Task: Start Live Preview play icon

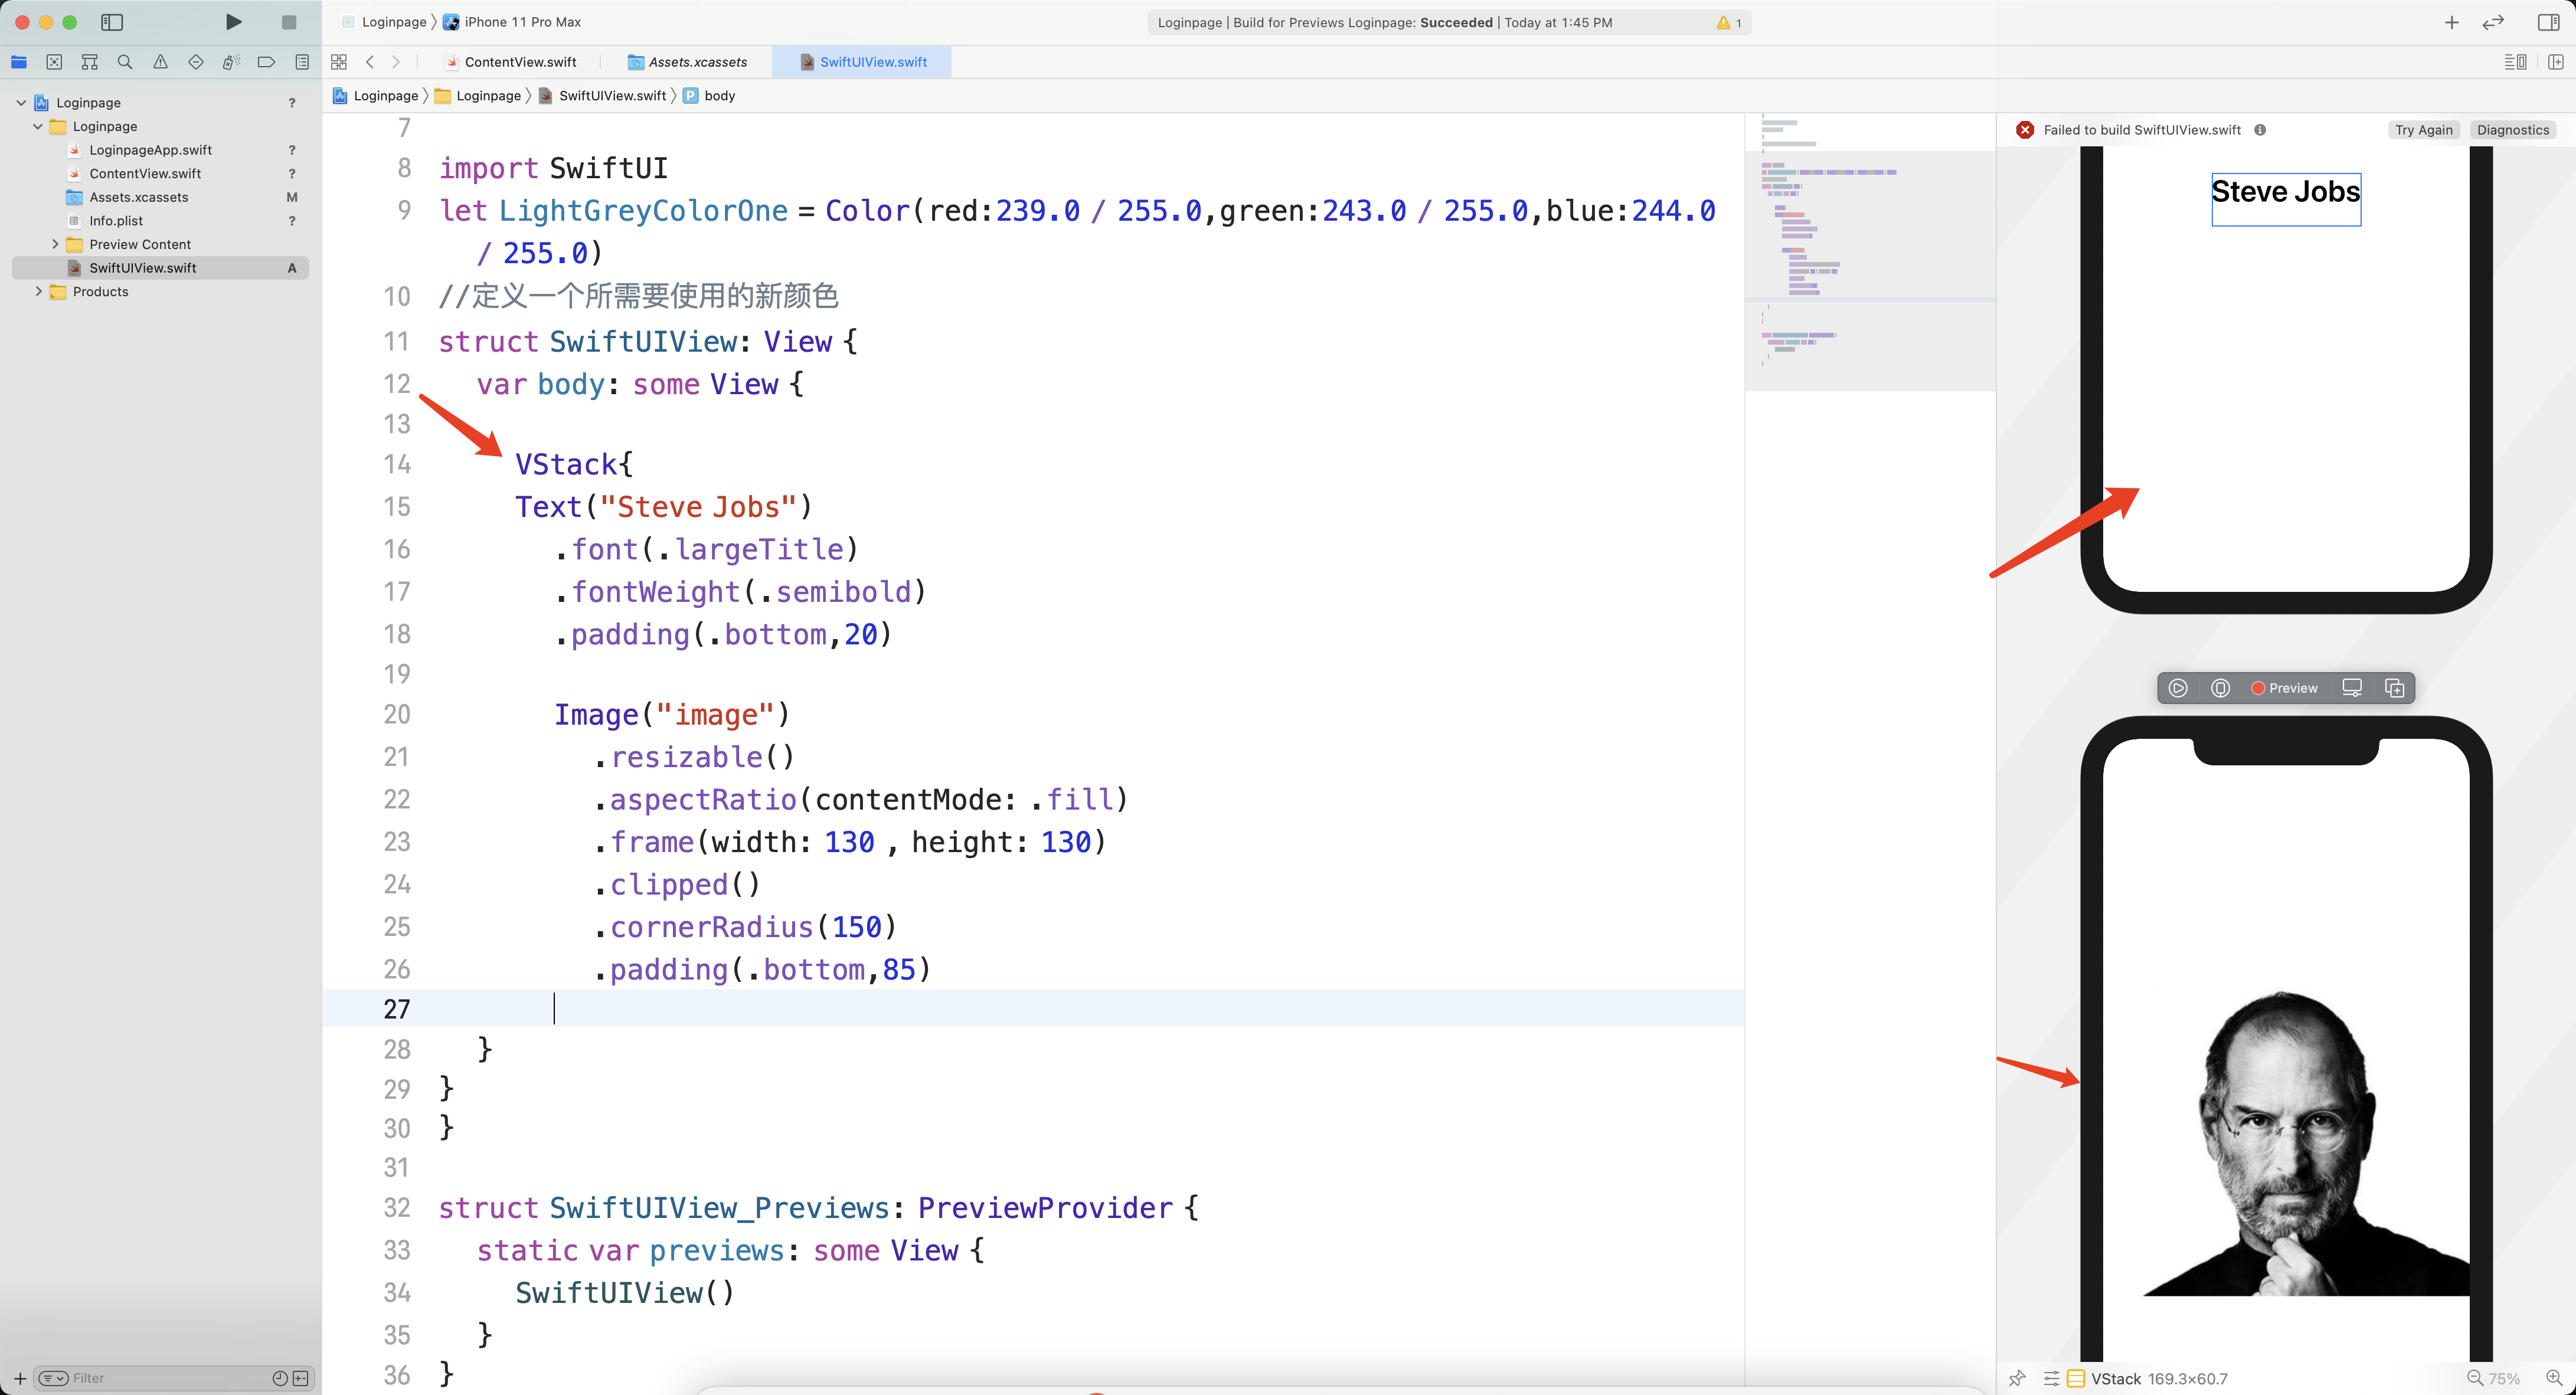Action: click(x=2177, y=688)
